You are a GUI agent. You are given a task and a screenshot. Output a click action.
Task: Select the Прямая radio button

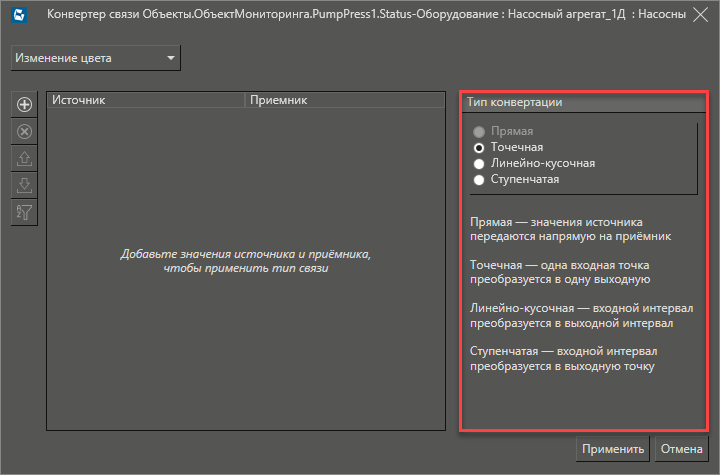480,131
